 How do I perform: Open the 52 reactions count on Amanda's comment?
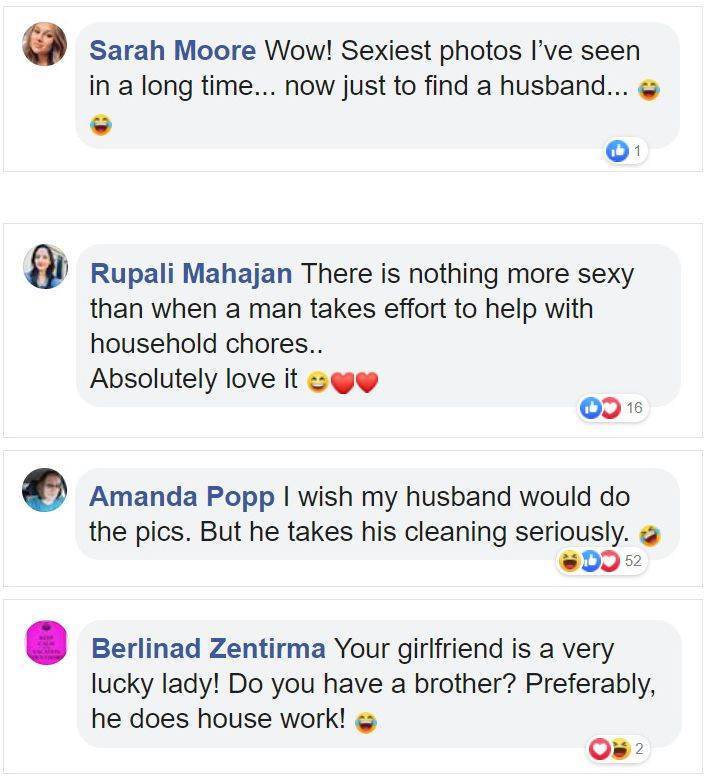click(632, 561)
